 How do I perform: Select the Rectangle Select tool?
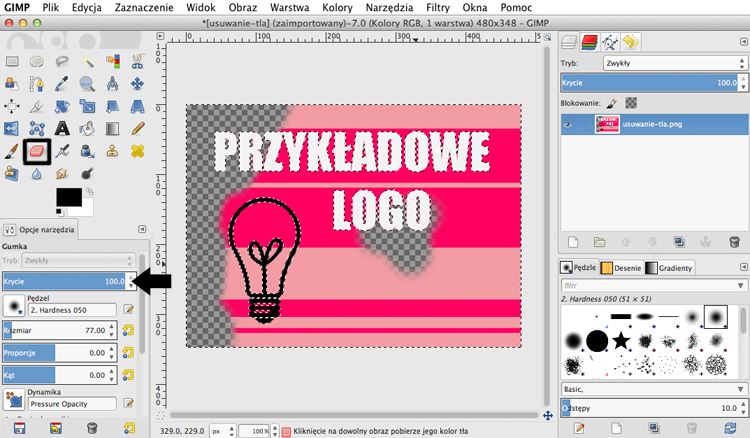point(12,61)
